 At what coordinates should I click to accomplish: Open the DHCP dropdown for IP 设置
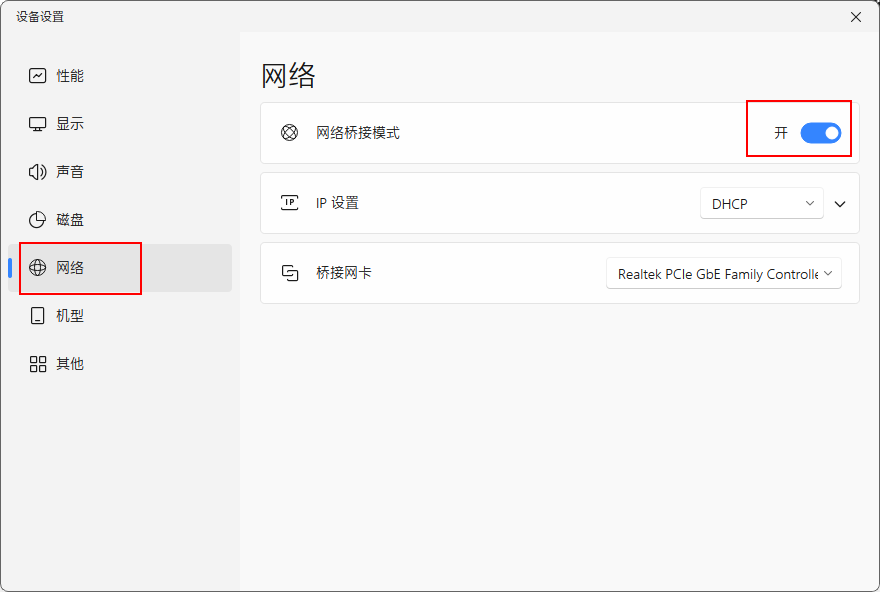(x=761, y=204)
